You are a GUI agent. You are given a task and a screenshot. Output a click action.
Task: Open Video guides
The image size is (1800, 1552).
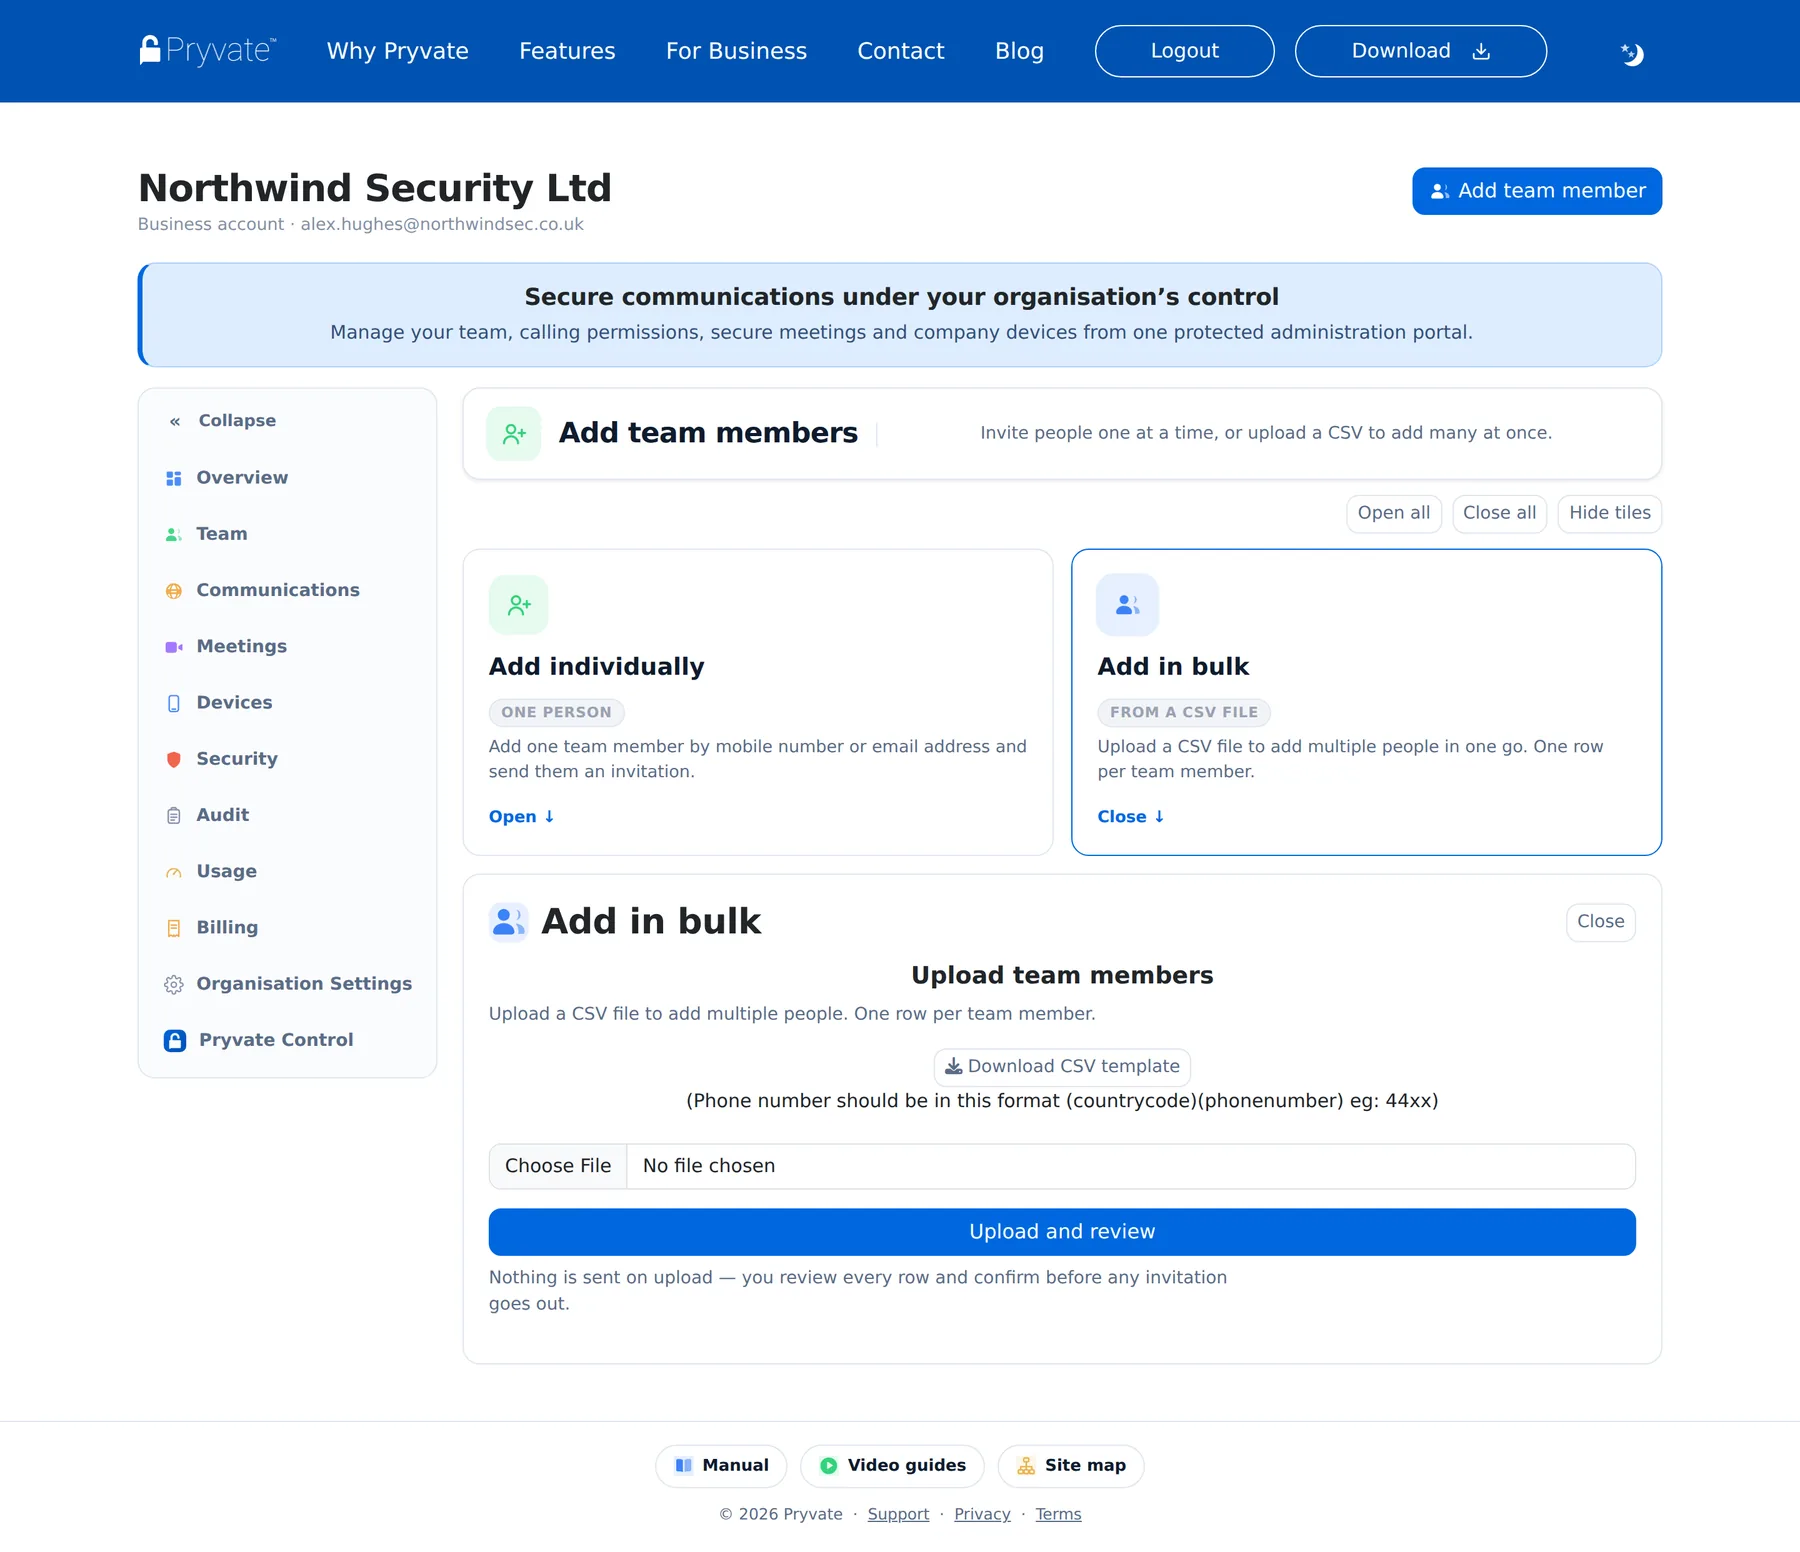(x=892, y=1466)
